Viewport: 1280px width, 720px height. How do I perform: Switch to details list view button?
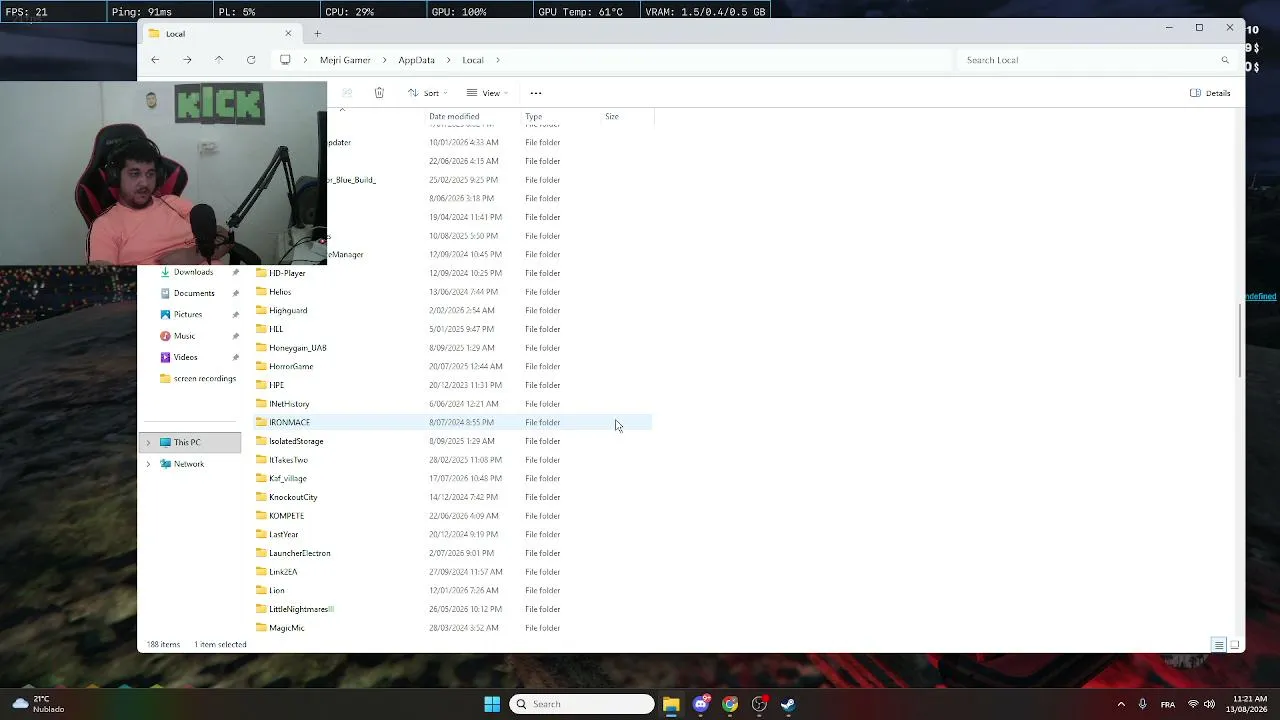(1219, 645)
